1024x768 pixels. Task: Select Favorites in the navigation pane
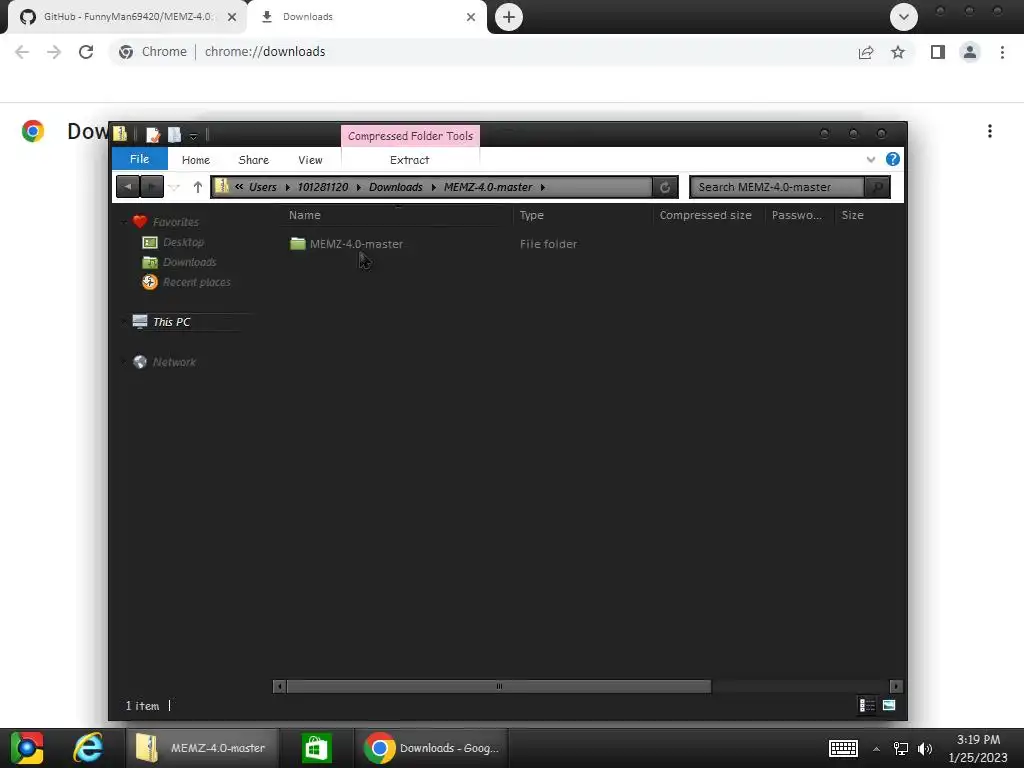pos(175,222)
